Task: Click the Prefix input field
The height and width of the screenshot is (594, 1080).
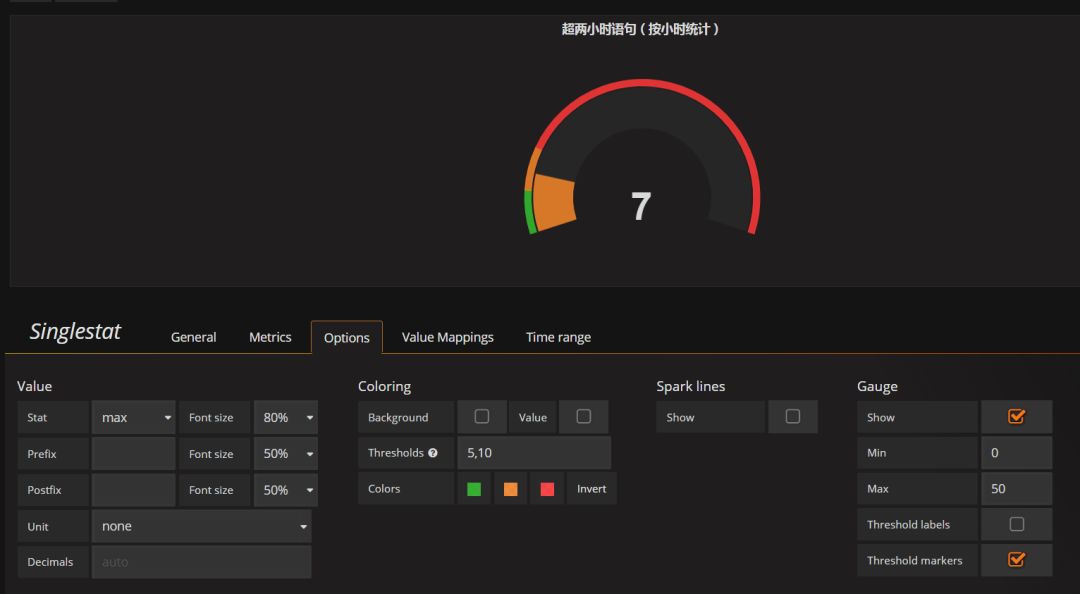Action: tap(134, 453)
